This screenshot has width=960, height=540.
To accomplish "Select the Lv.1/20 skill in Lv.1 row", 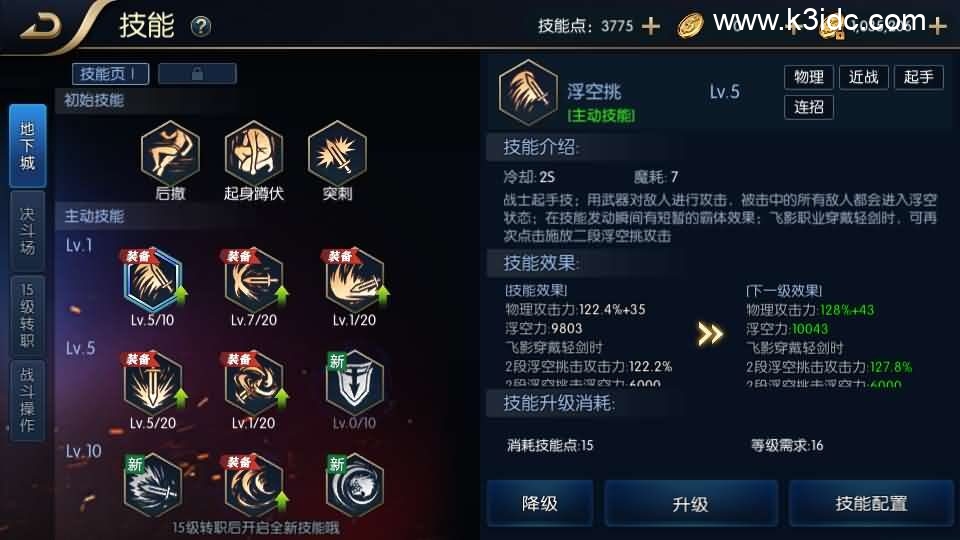I will [x=354, y=280].
